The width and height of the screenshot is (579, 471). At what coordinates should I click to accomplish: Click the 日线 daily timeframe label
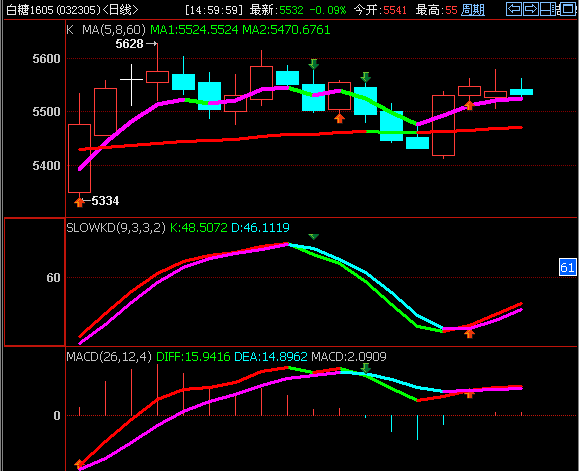click(x=120, y=10)
